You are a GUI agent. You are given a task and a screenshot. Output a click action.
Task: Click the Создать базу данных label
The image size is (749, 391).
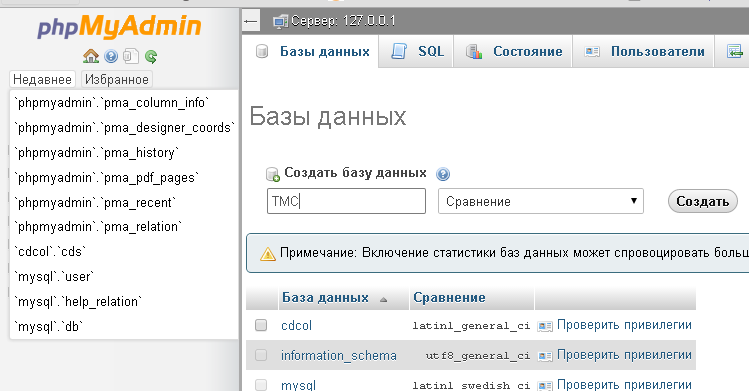coord(355,172)
